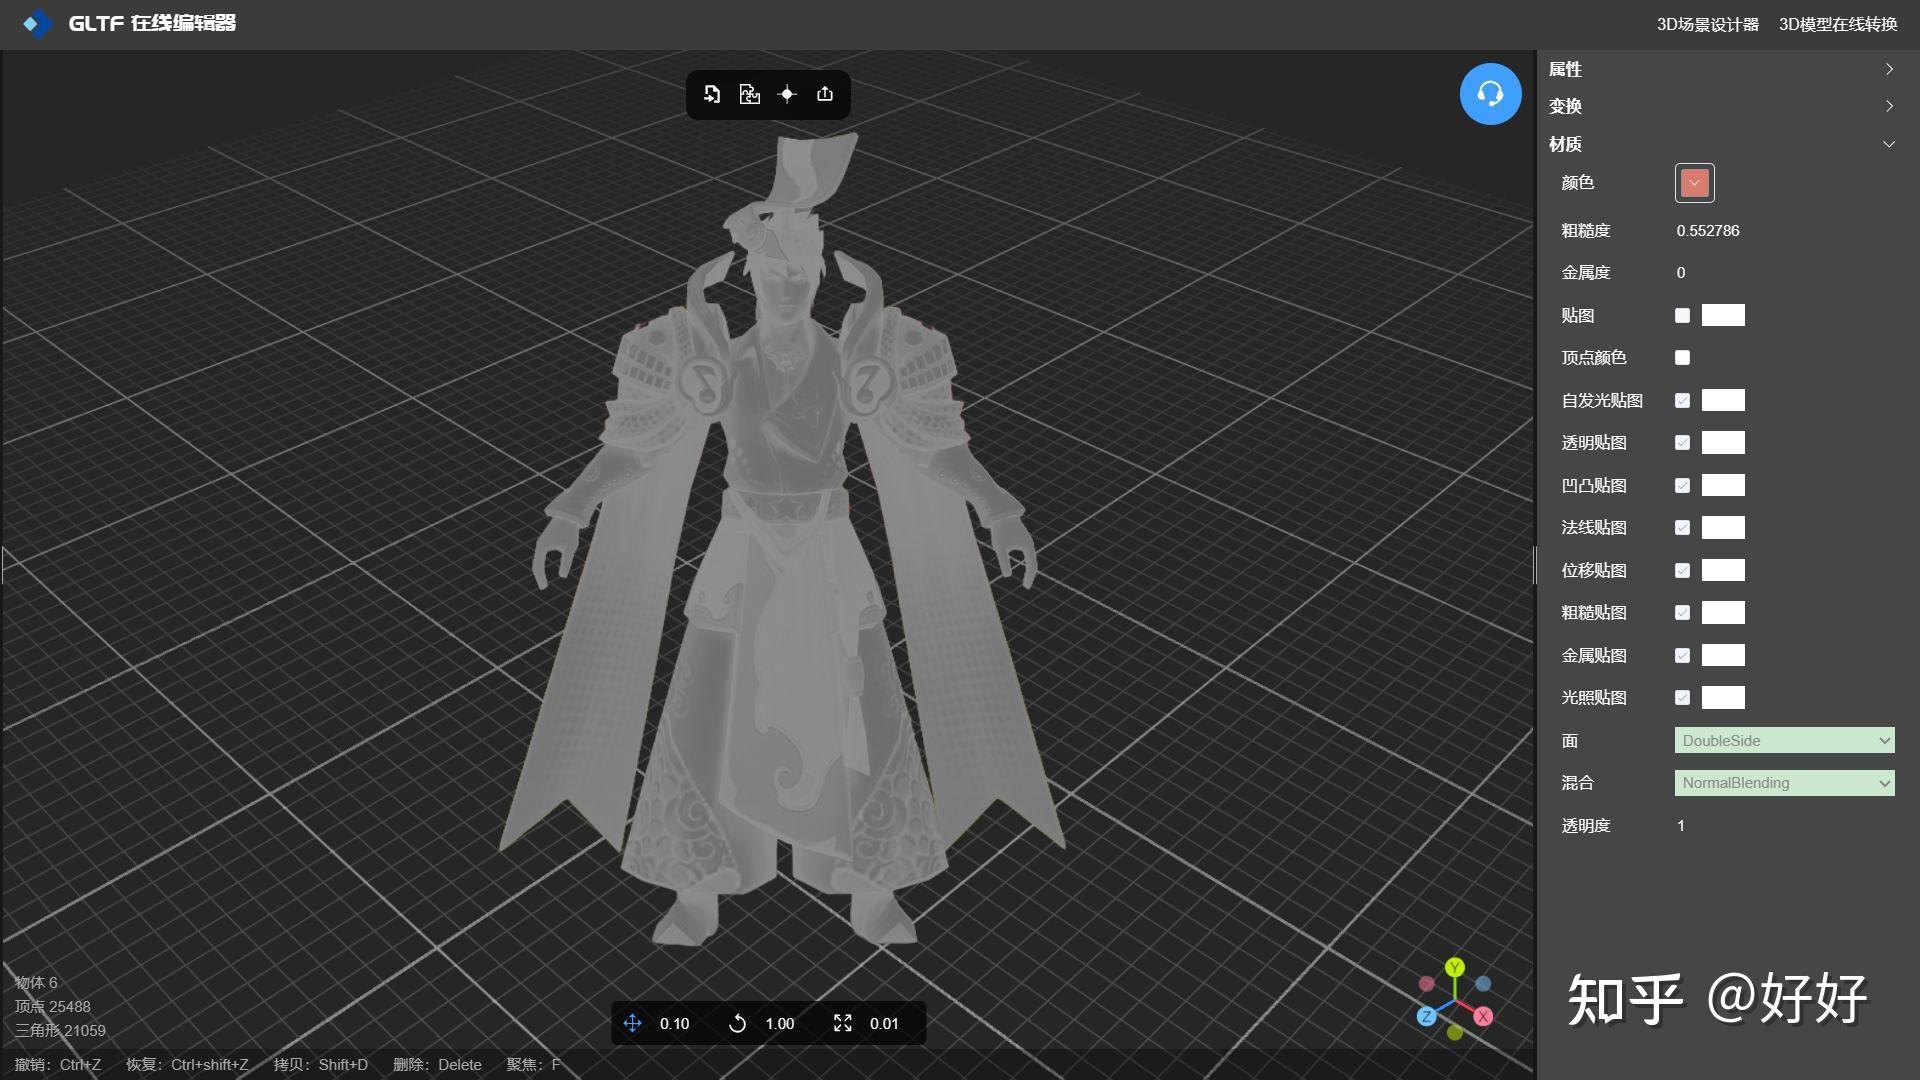Image resolution: width=1920 pixels, height=1080 pixels.
Task: Open the headset customer support button
Action: click(1490, 94)
